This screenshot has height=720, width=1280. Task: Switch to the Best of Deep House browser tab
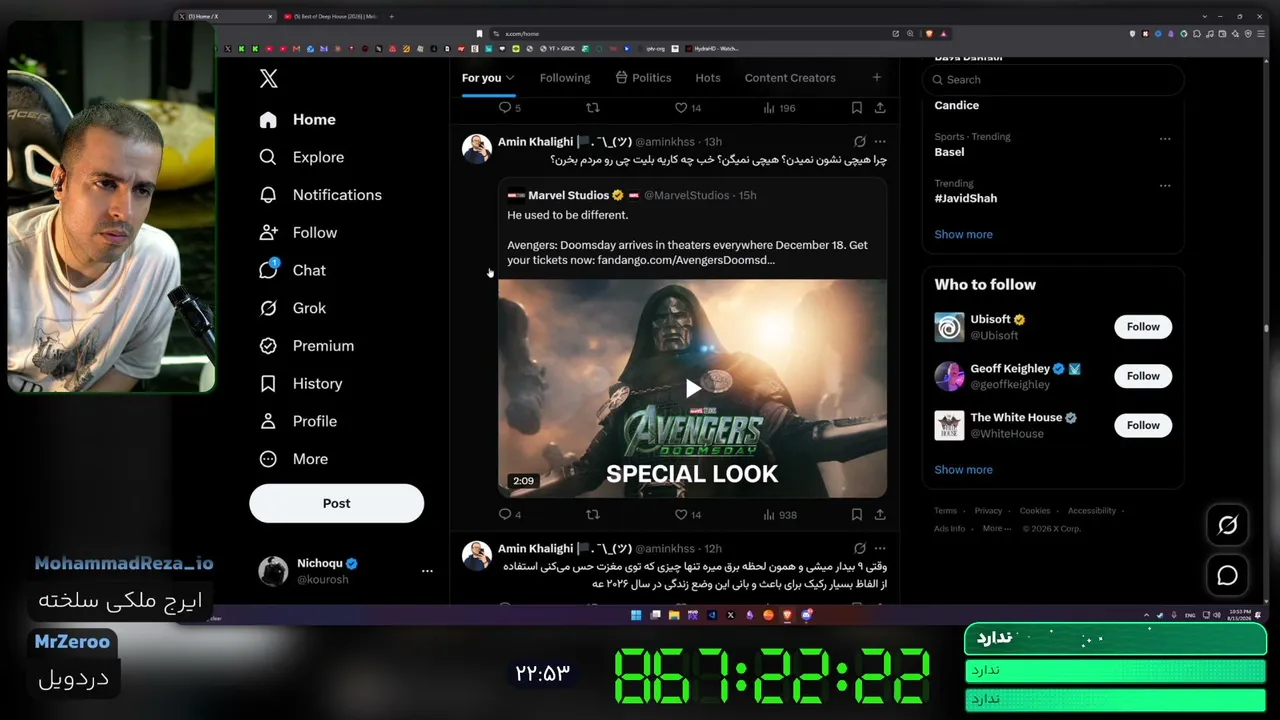point(330,16)
